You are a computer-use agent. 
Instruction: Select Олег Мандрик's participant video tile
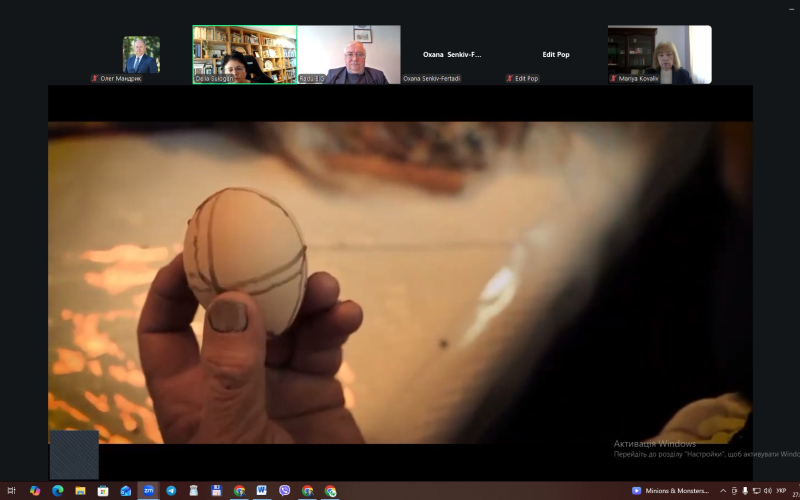(141, 55)
